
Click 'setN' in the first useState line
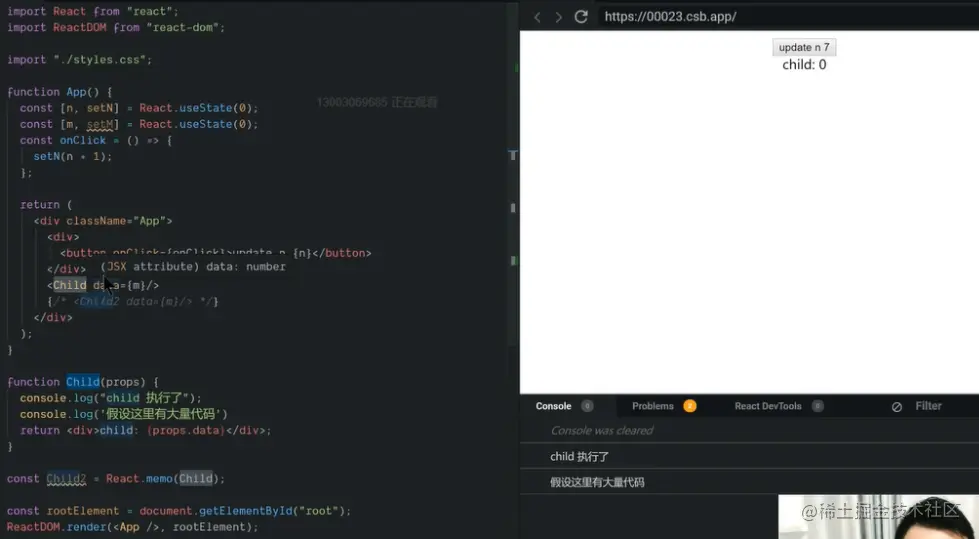[x=99, y=108]
